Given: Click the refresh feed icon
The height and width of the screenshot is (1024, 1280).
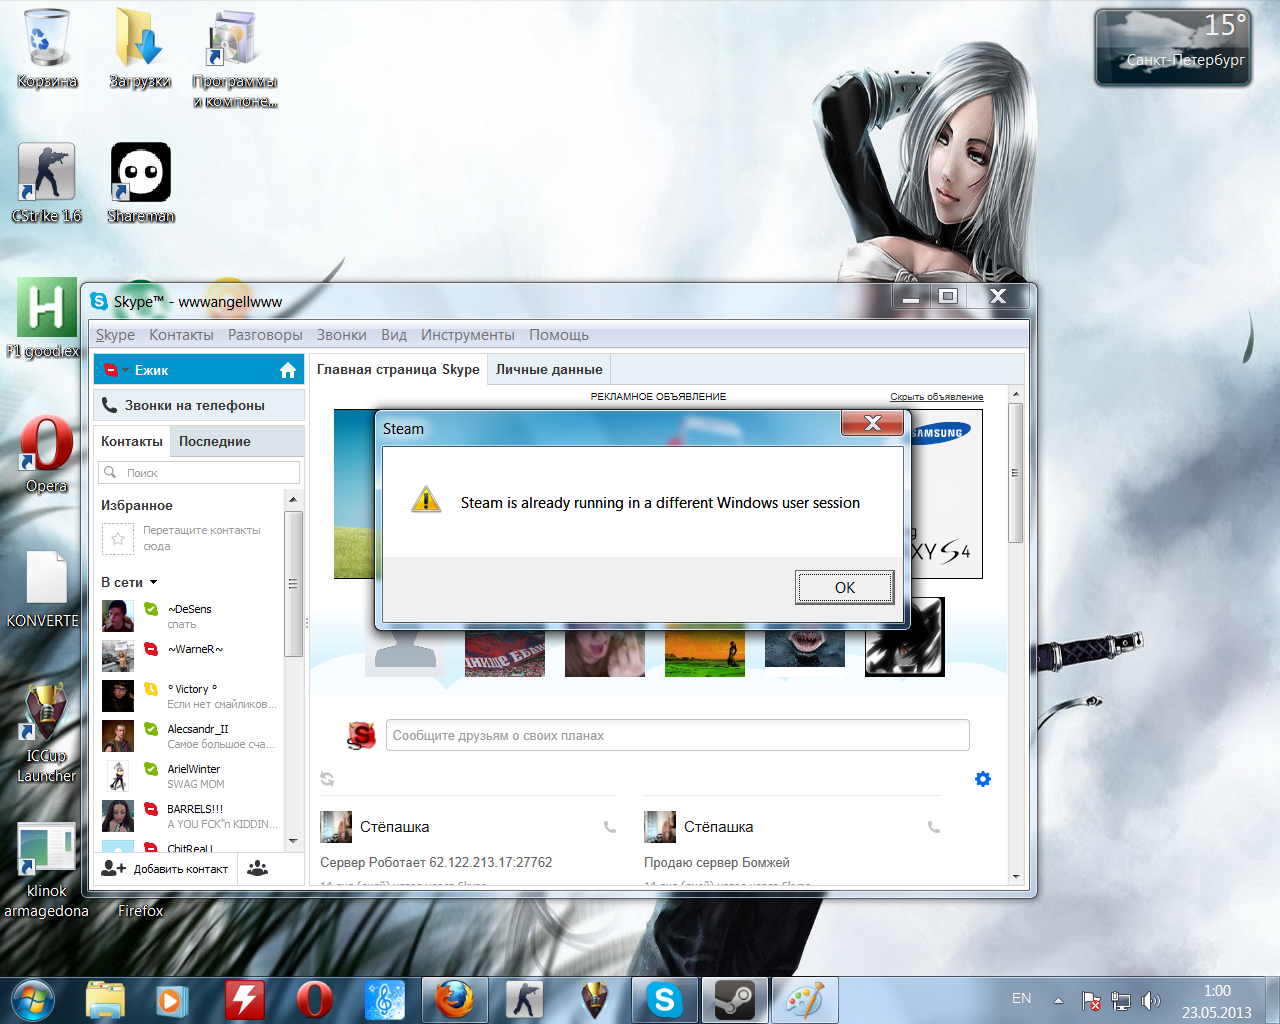Looking at the screenshot, I should click(x=327, y=779).
